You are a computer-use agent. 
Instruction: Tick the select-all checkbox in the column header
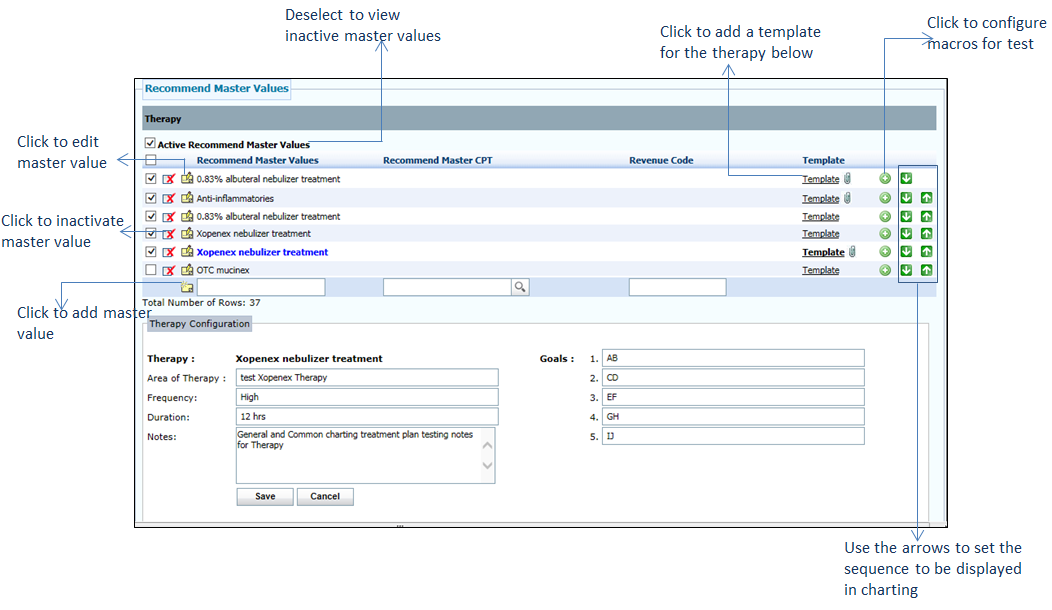point(151,160)
